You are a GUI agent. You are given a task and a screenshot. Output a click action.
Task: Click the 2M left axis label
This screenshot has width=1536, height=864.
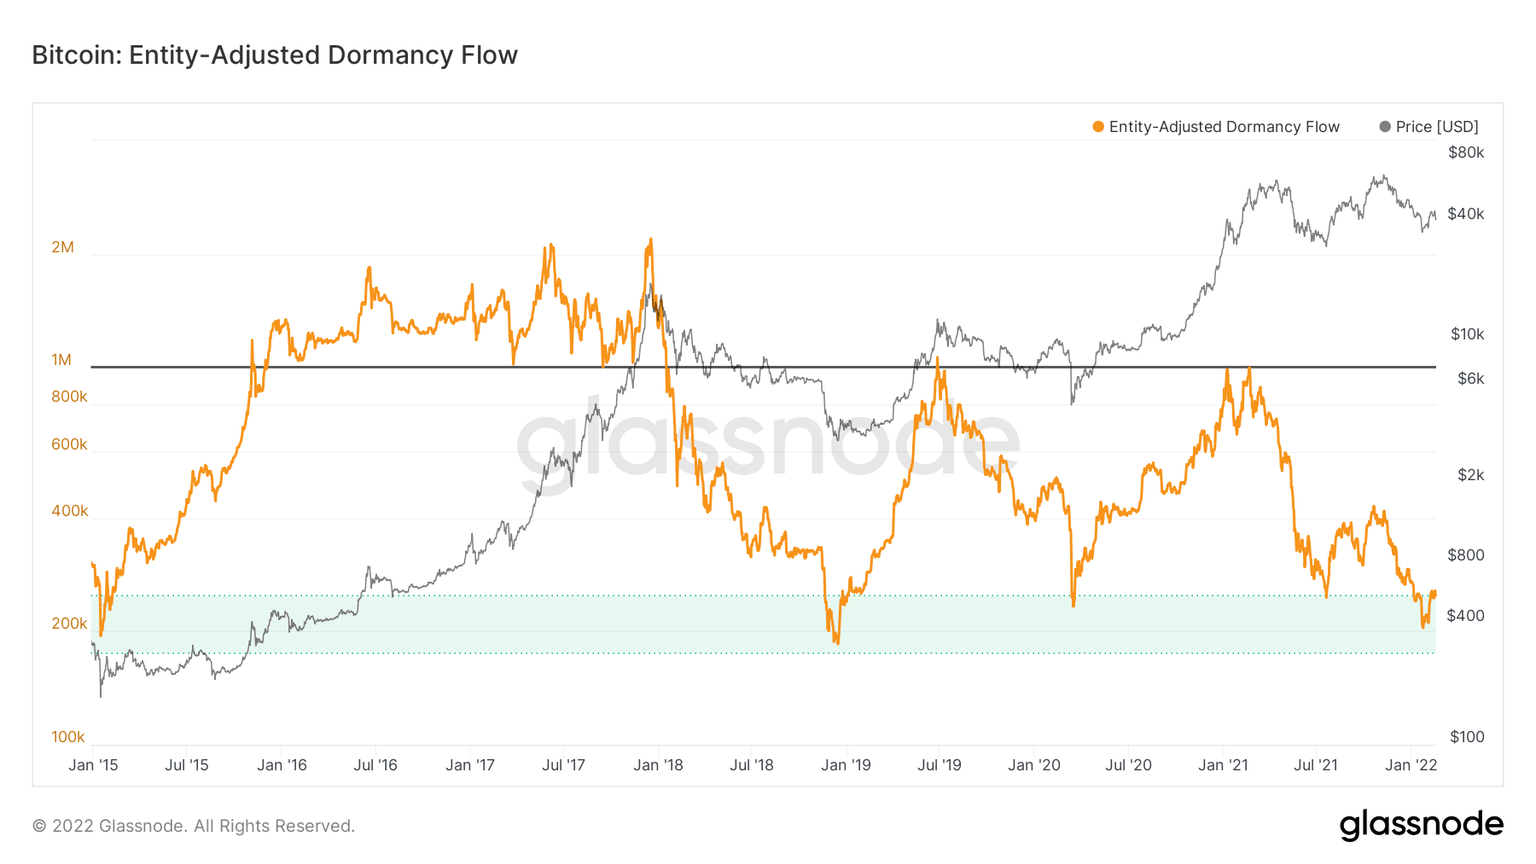tap(63, 247)
